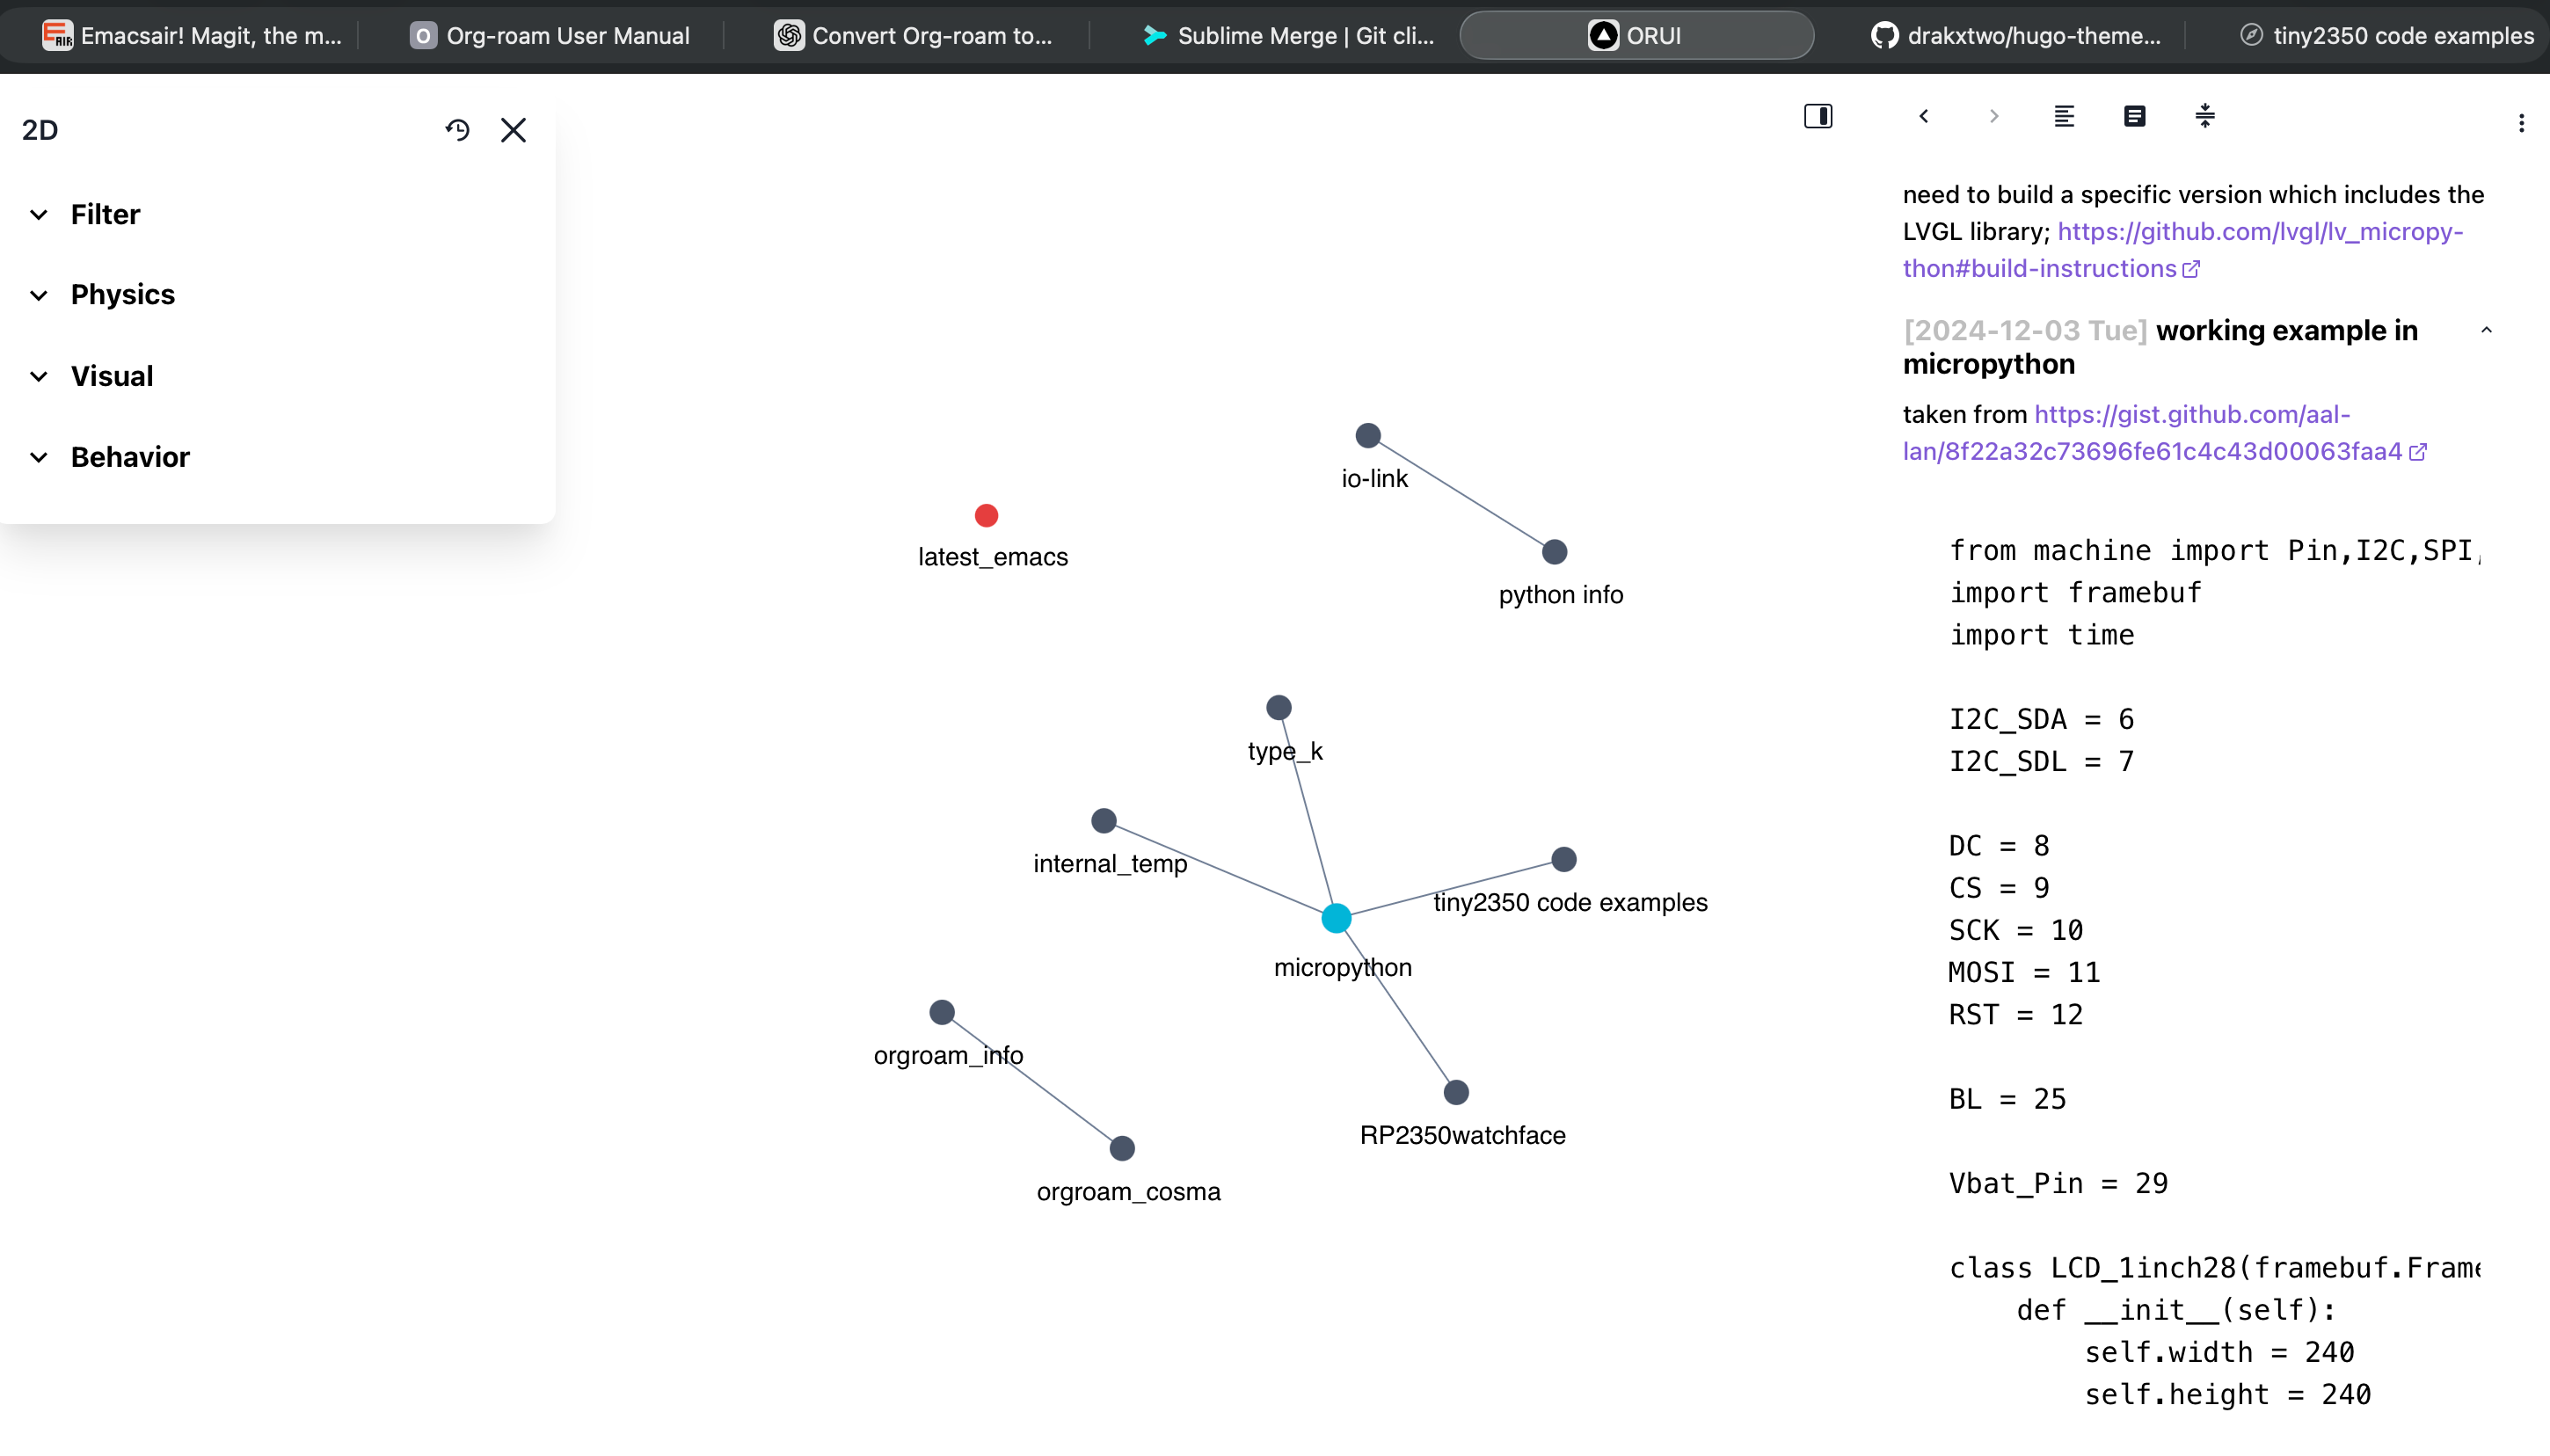Expand the Visual section

coord(111,376)
